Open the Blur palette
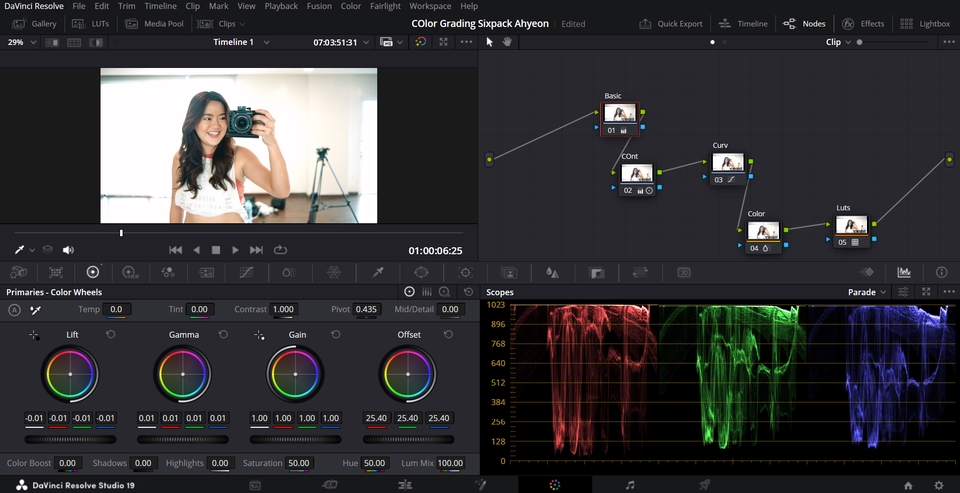 (x=552, y=273)
